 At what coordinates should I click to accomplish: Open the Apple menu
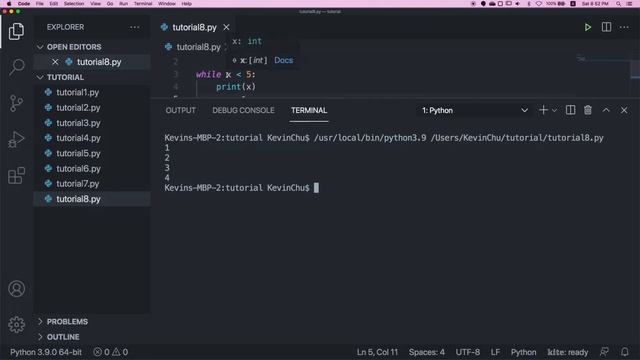[9, 4]
